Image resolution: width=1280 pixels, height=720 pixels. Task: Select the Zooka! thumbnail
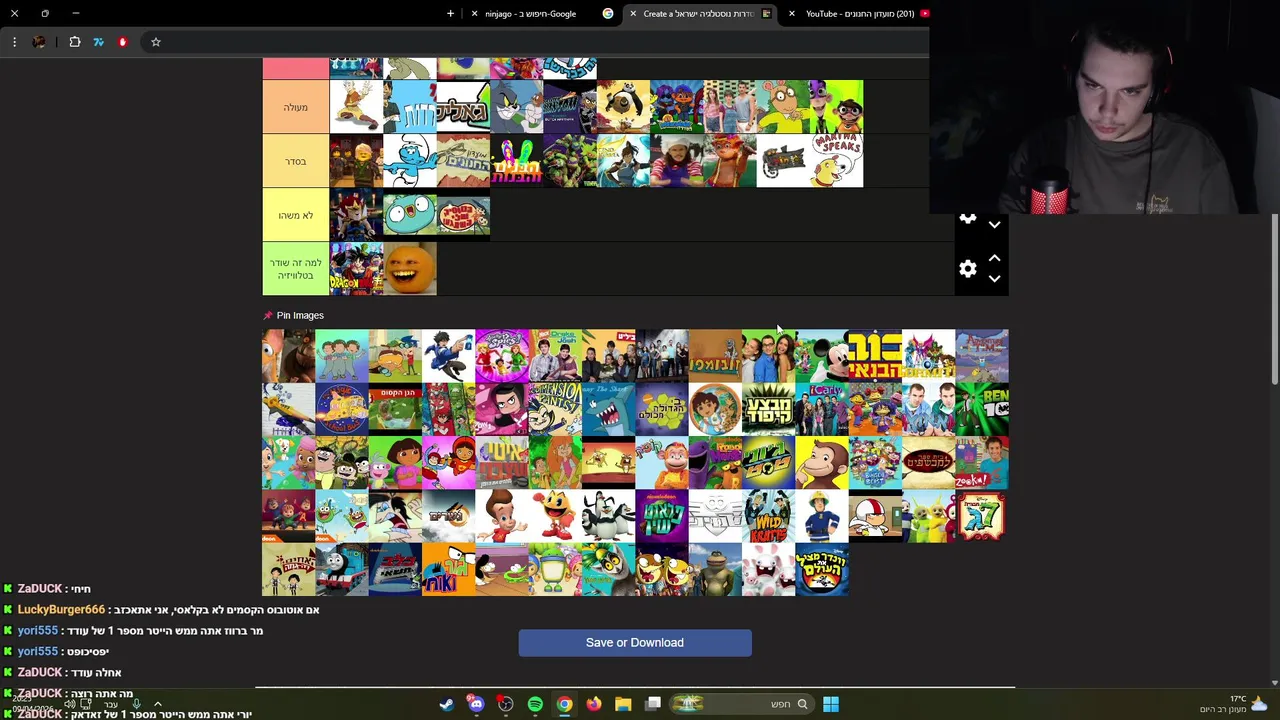982,463
